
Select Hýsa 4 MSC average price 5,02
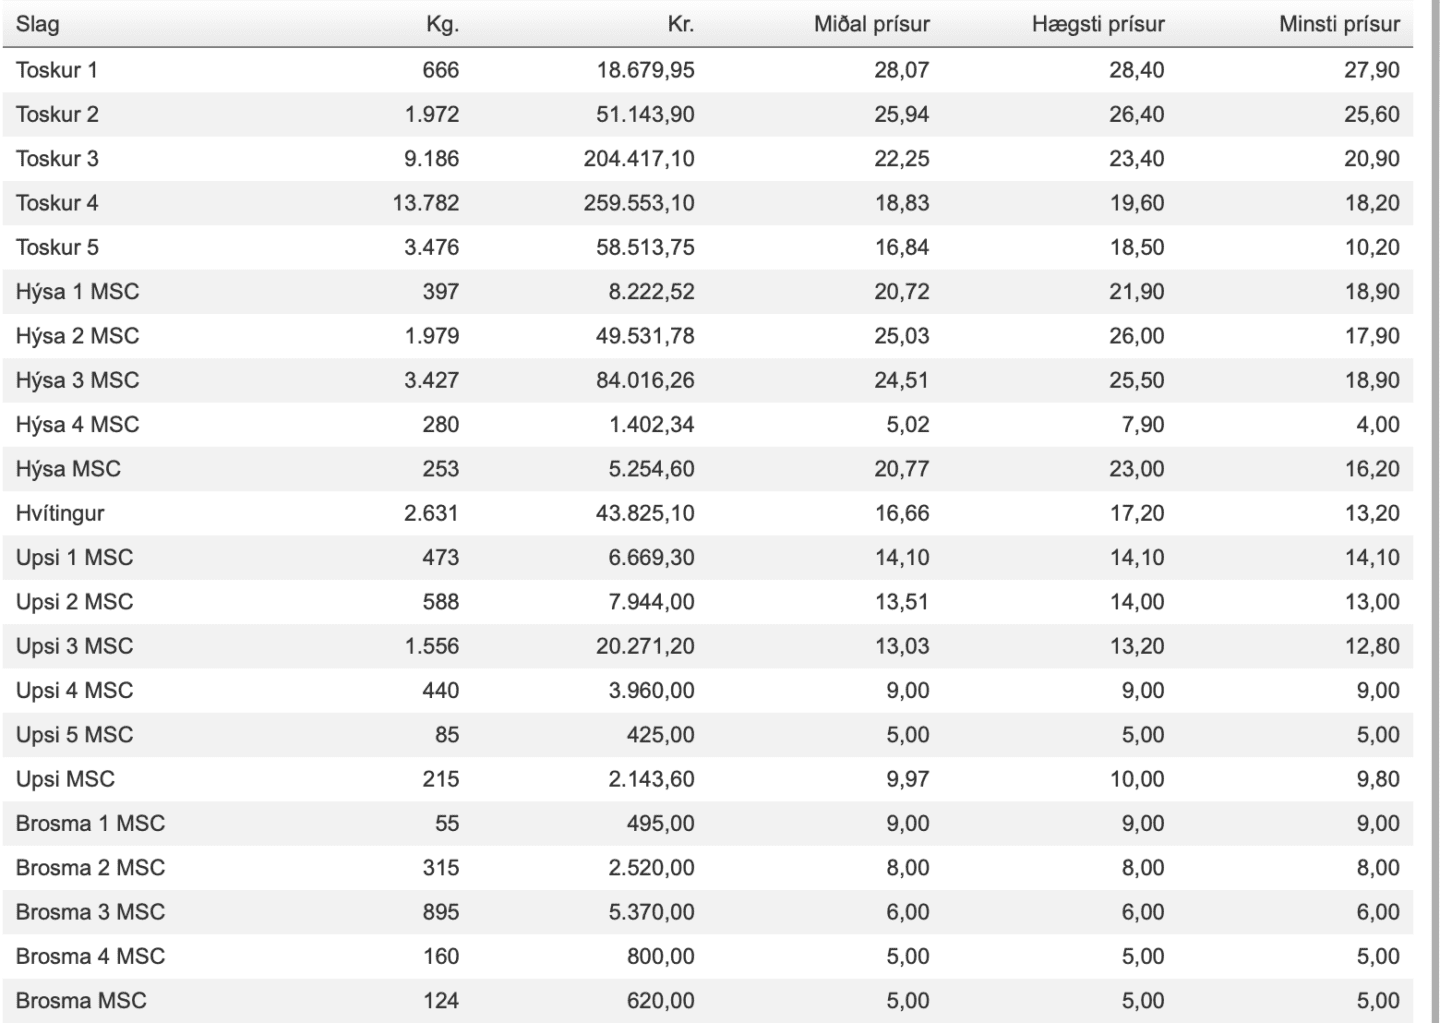tap(907, 425)
